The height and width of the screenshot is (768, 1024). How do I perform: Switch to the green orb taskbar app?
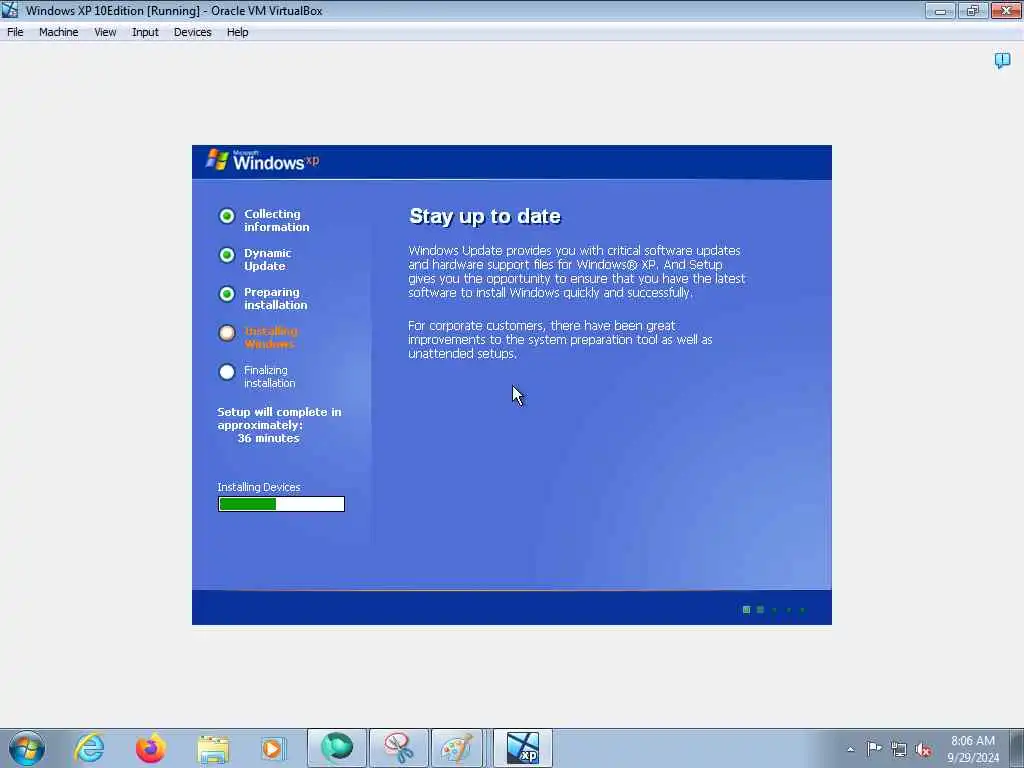click(x=337, y=748)
